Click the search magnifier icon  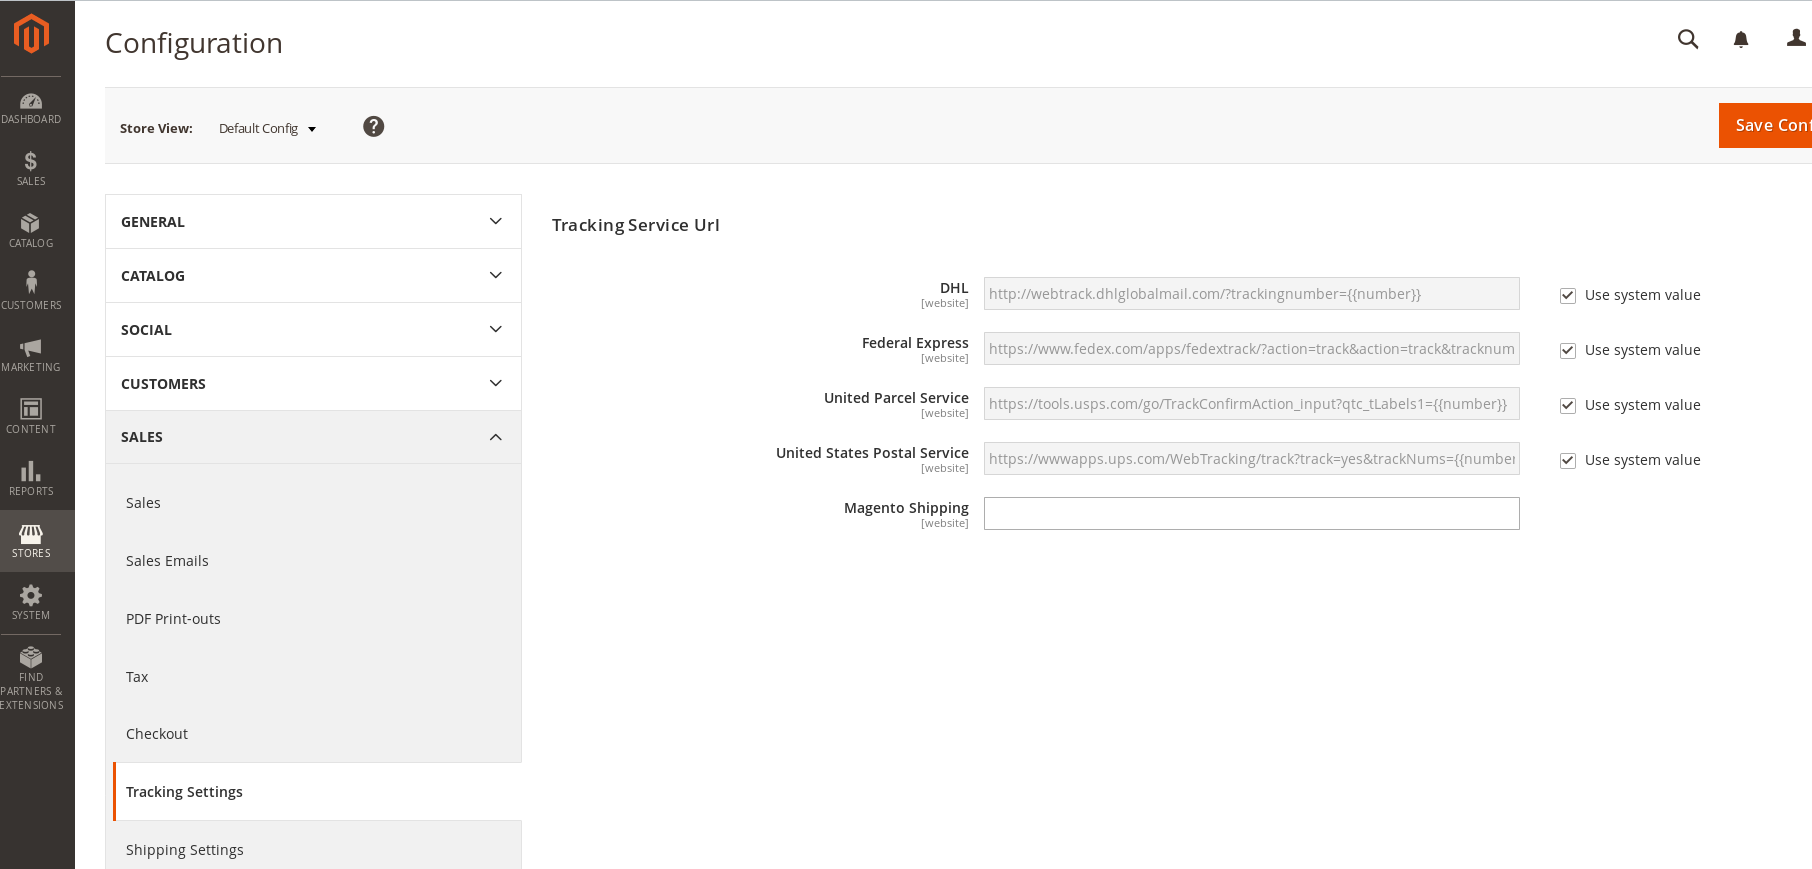[x=1688, y=39]
